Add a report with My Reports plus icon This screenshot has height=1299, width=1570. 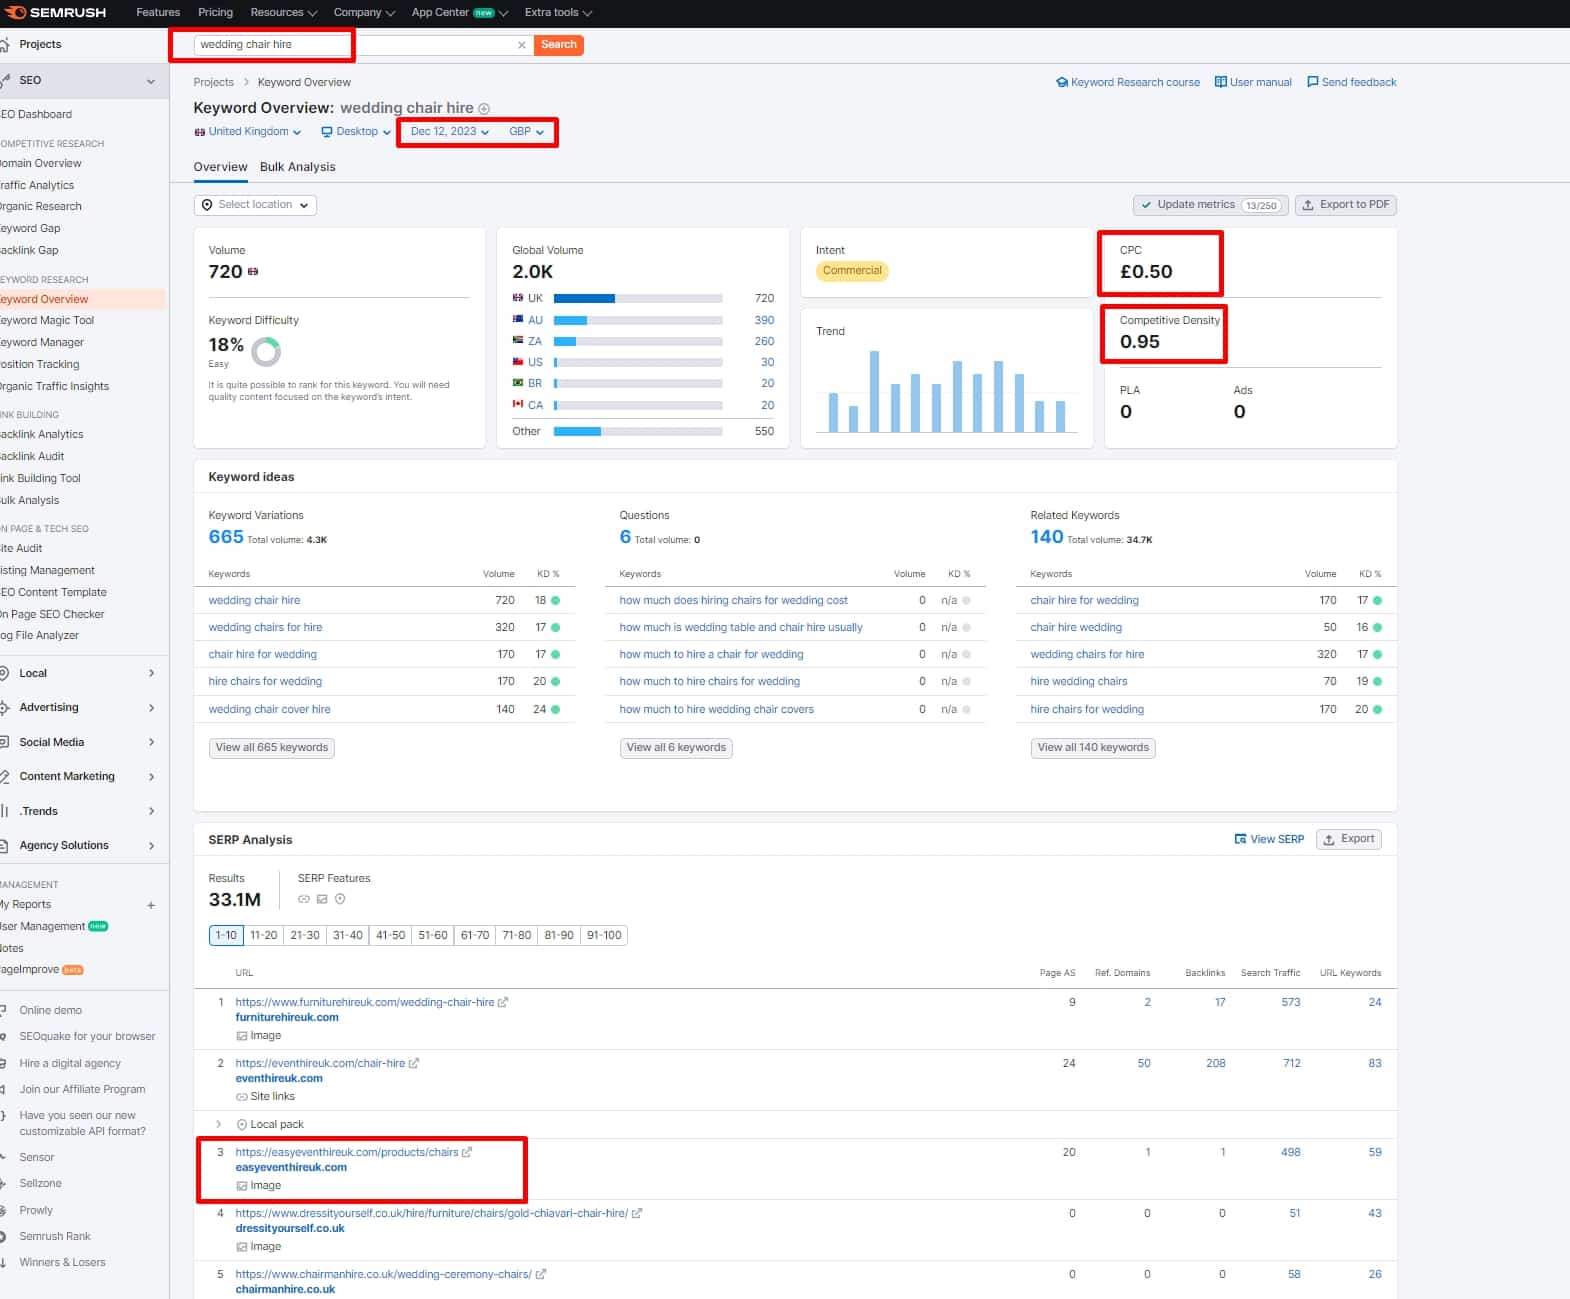pyautogui.click(x=151, y=905)
